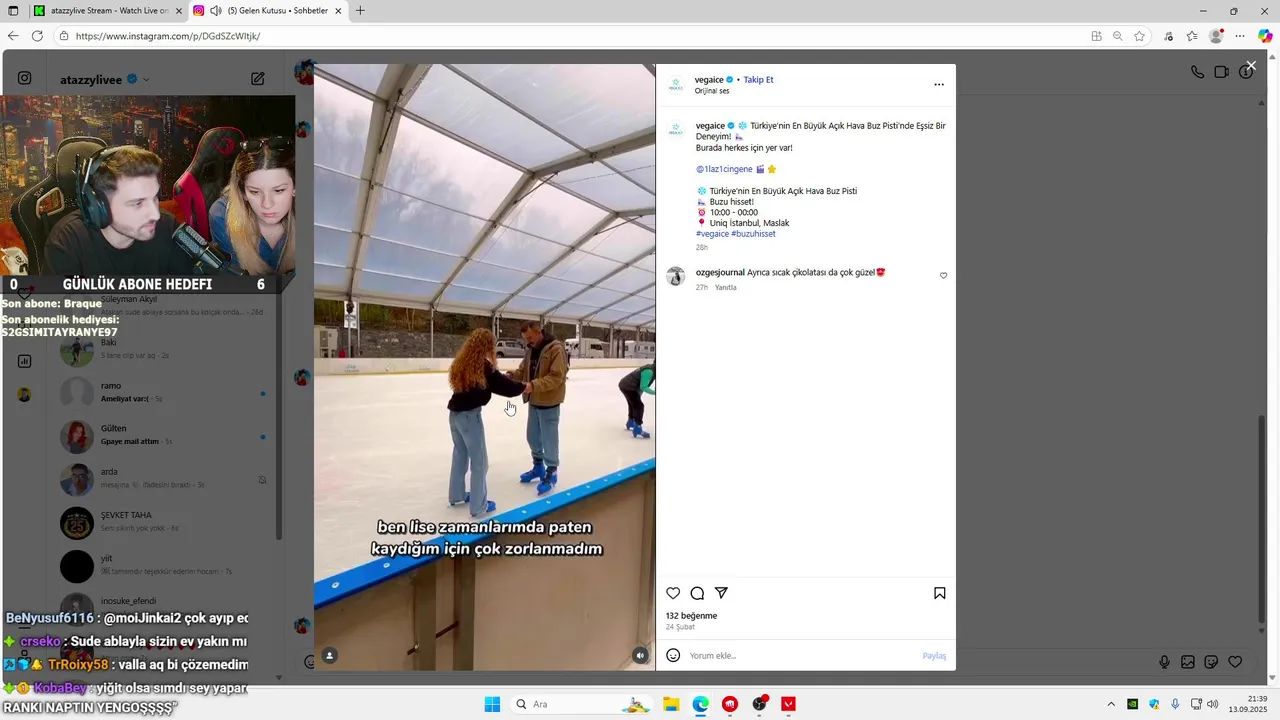Attach an image in the chat
Image resolution: width=1280 pixels, height=720 pixels.
tap(1188, 662)
